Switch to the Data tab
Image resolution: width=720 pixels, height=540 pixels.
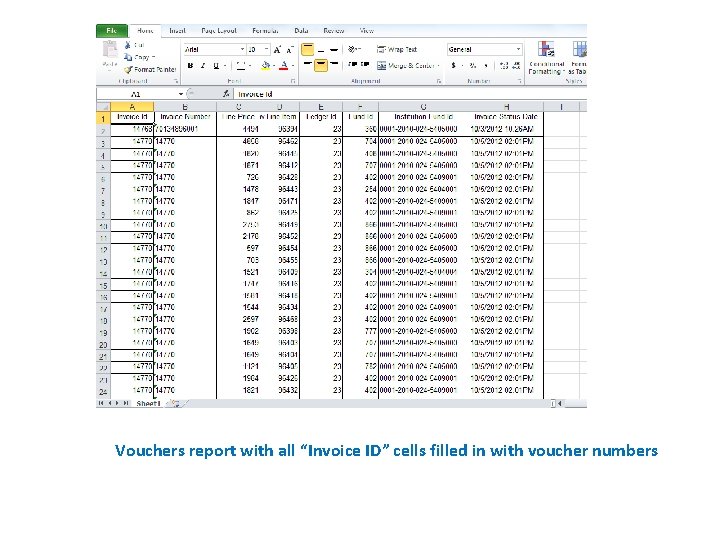[301, 31]
